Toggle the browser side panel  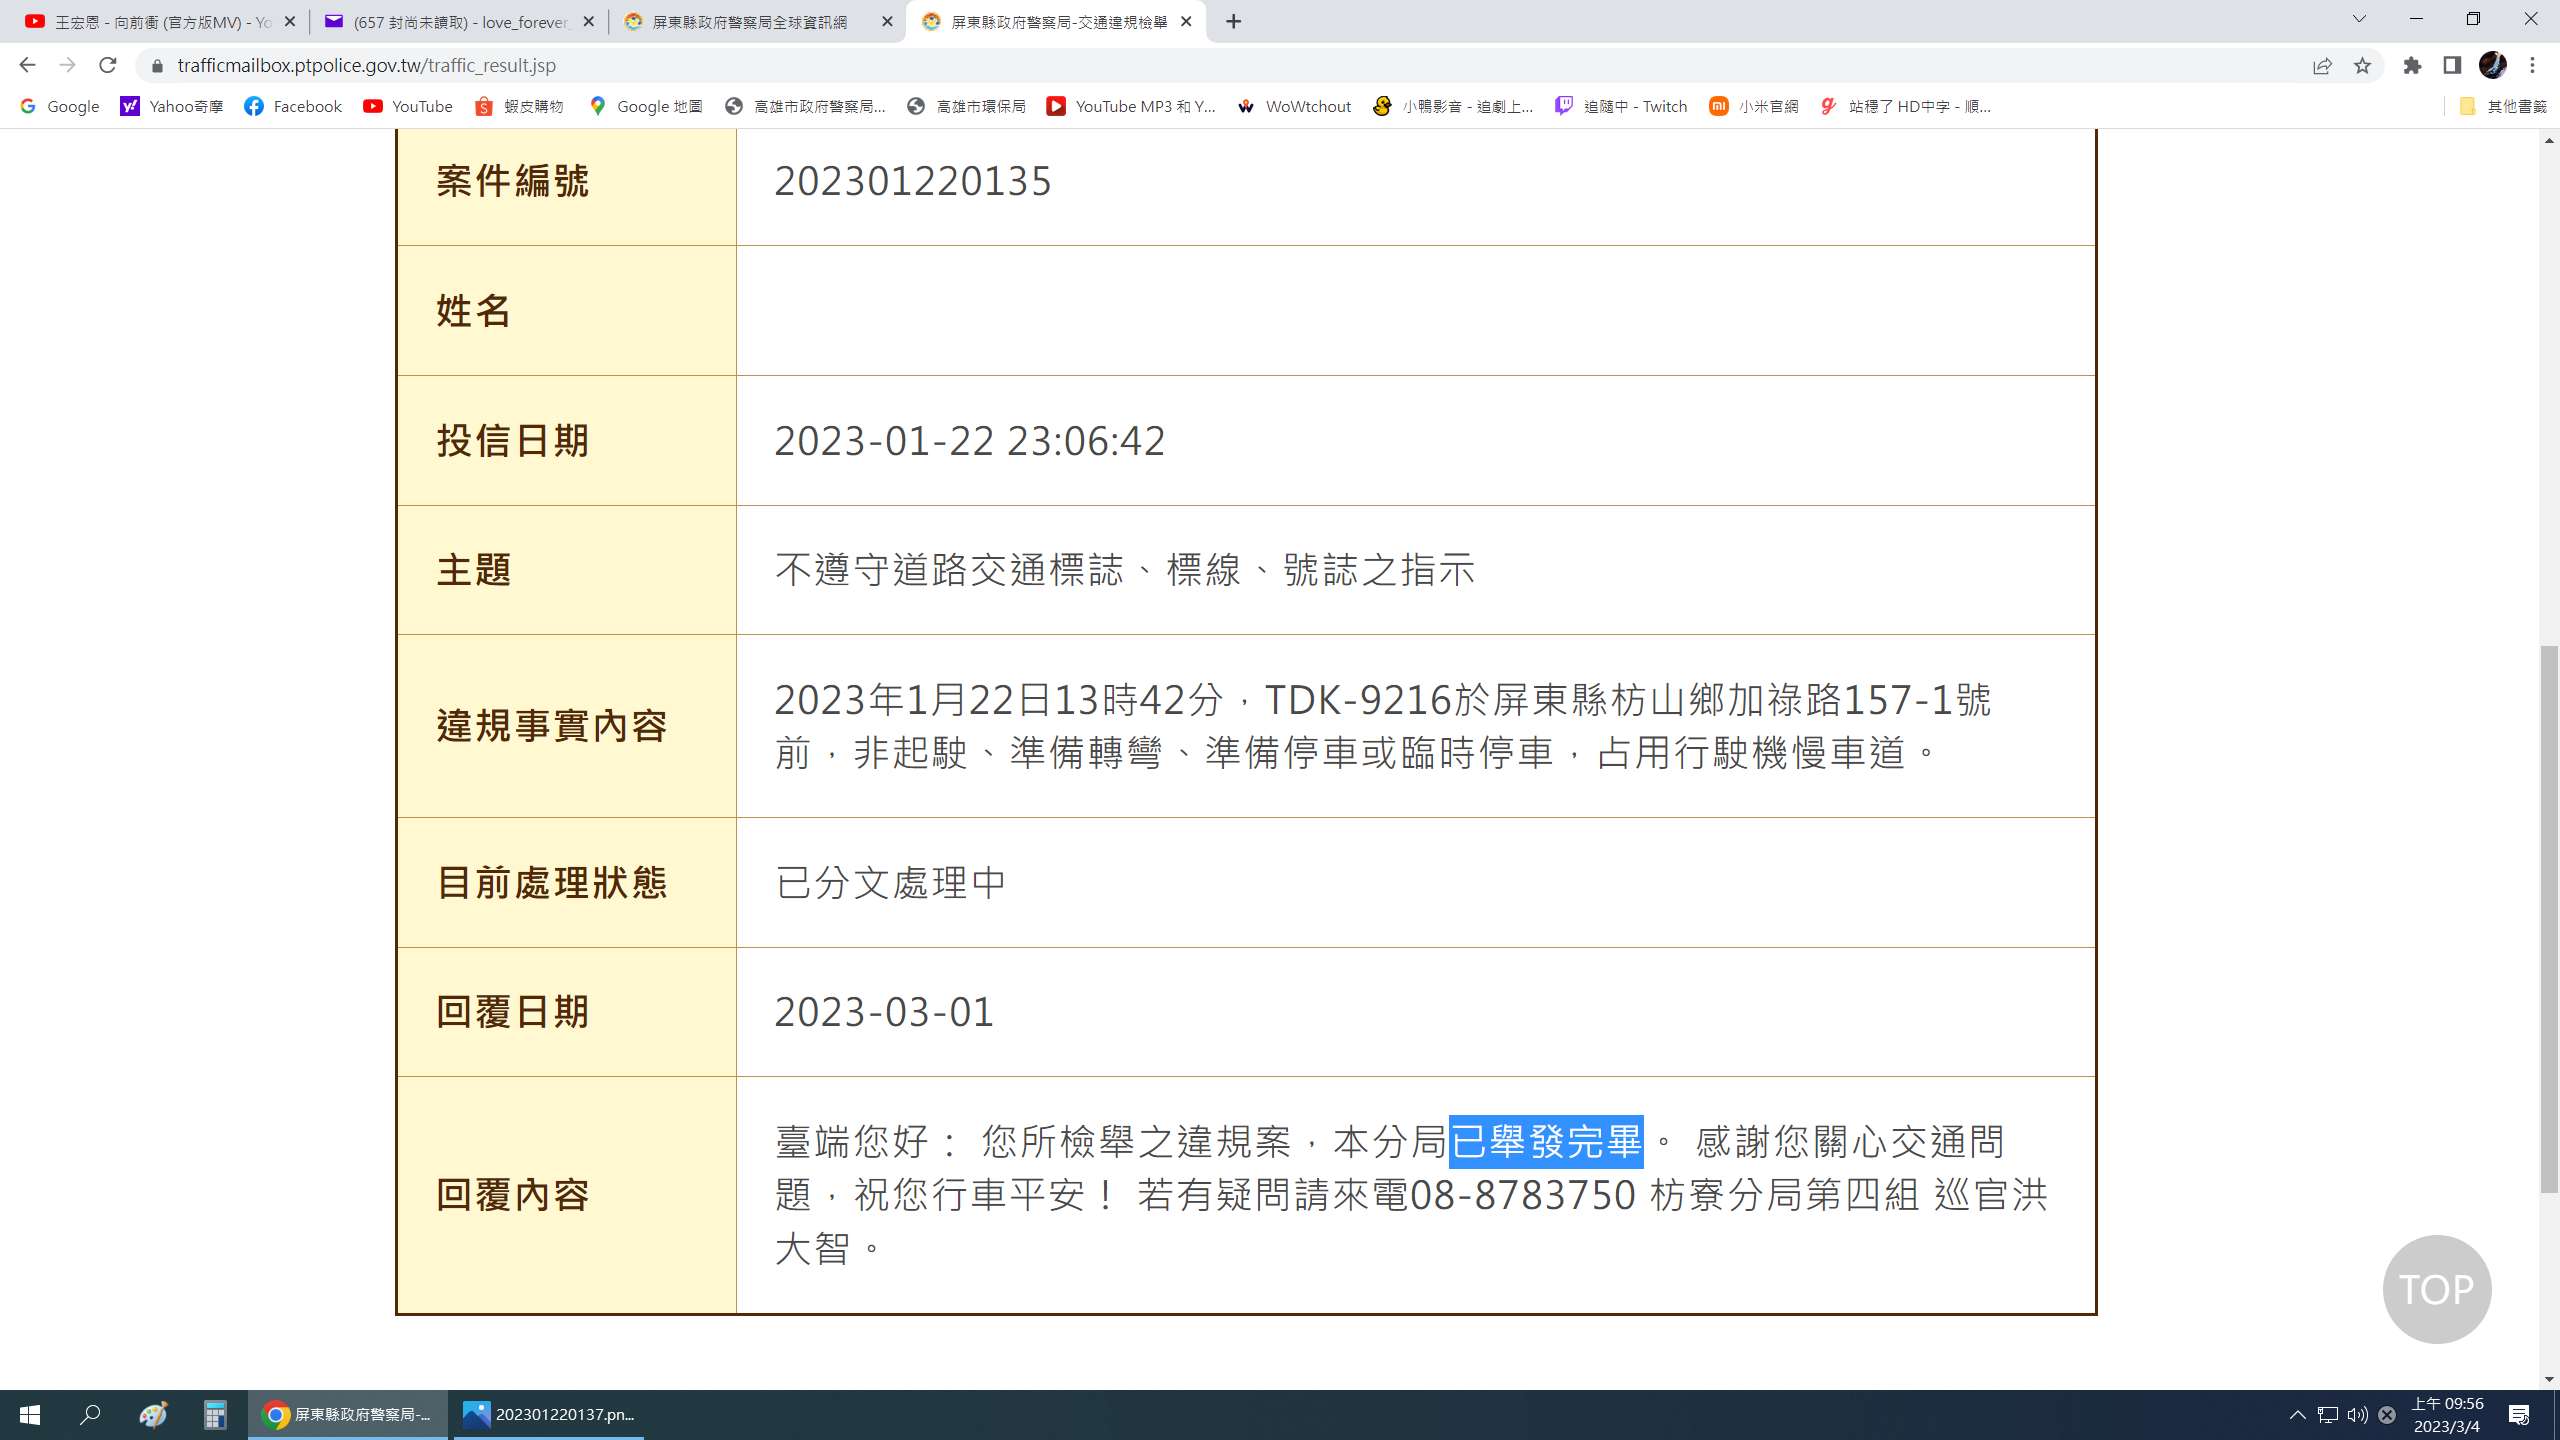point(2452,65)
